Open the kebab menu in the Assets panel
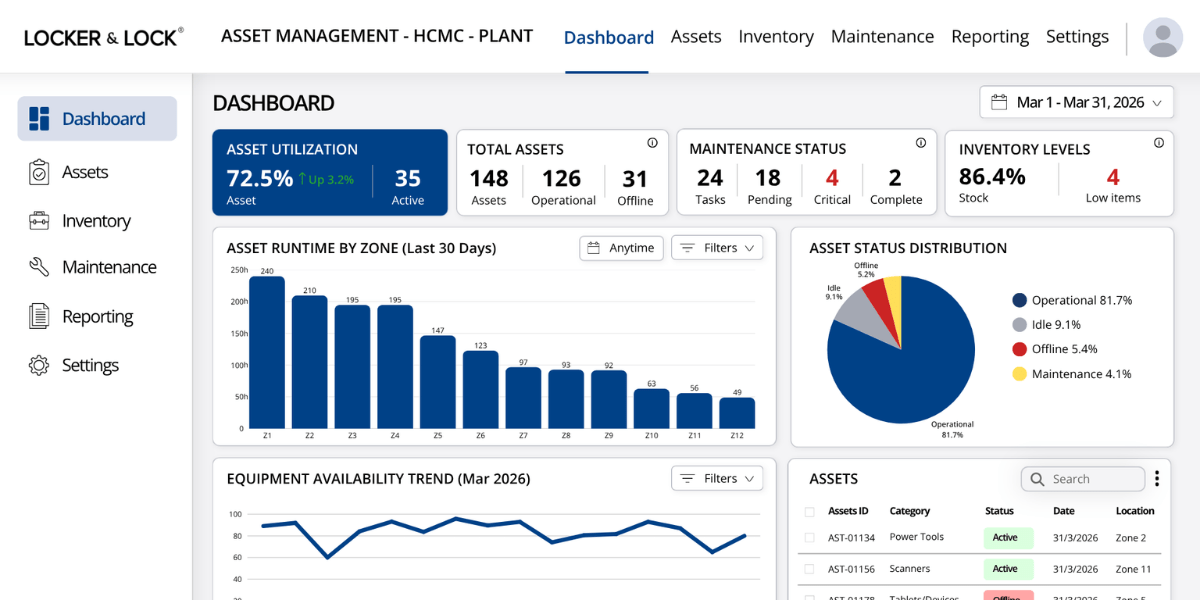1200x600 pixels. coord(1158,478)
